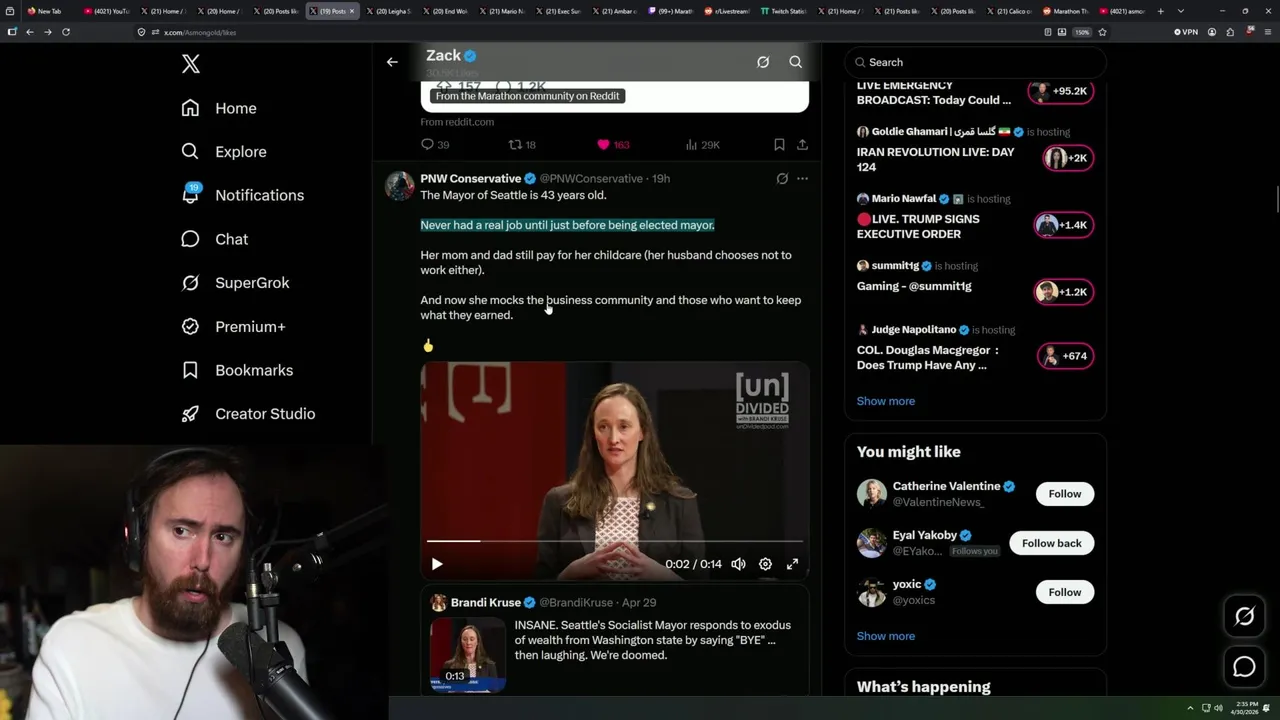Open the taskbar volume icon

point(1217,708)
